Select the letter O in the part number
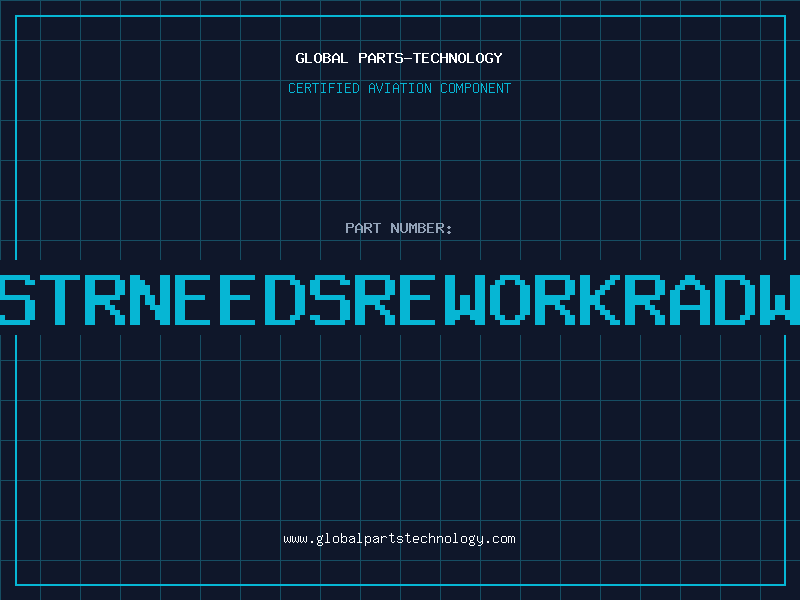800x600 pixels. tap(509, 299)
